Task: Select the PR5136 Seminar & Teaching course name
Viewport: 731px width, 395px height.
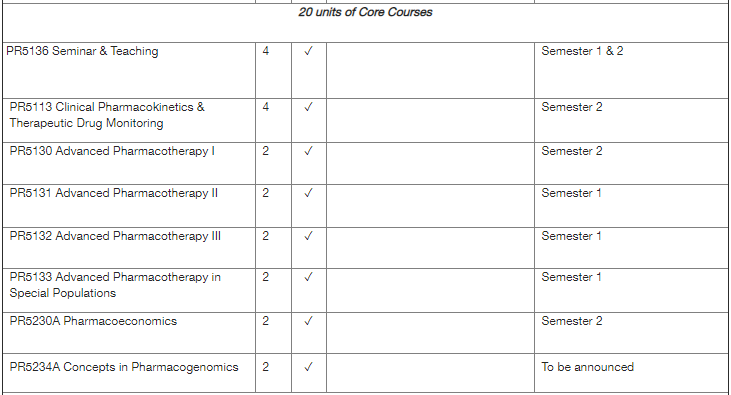Action: tap(82, 51)
